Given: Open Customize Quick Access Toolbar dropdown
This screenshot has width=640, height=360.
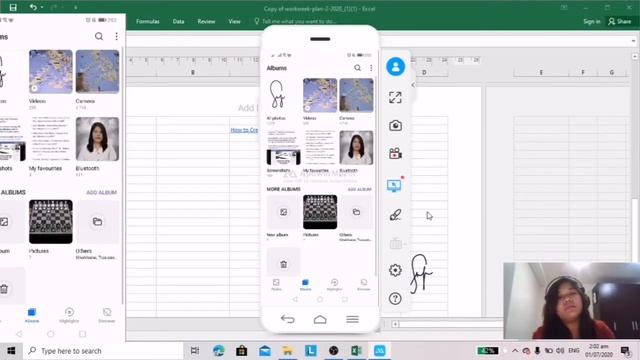Looking at the screenshot, I should [x=76, y=8].
